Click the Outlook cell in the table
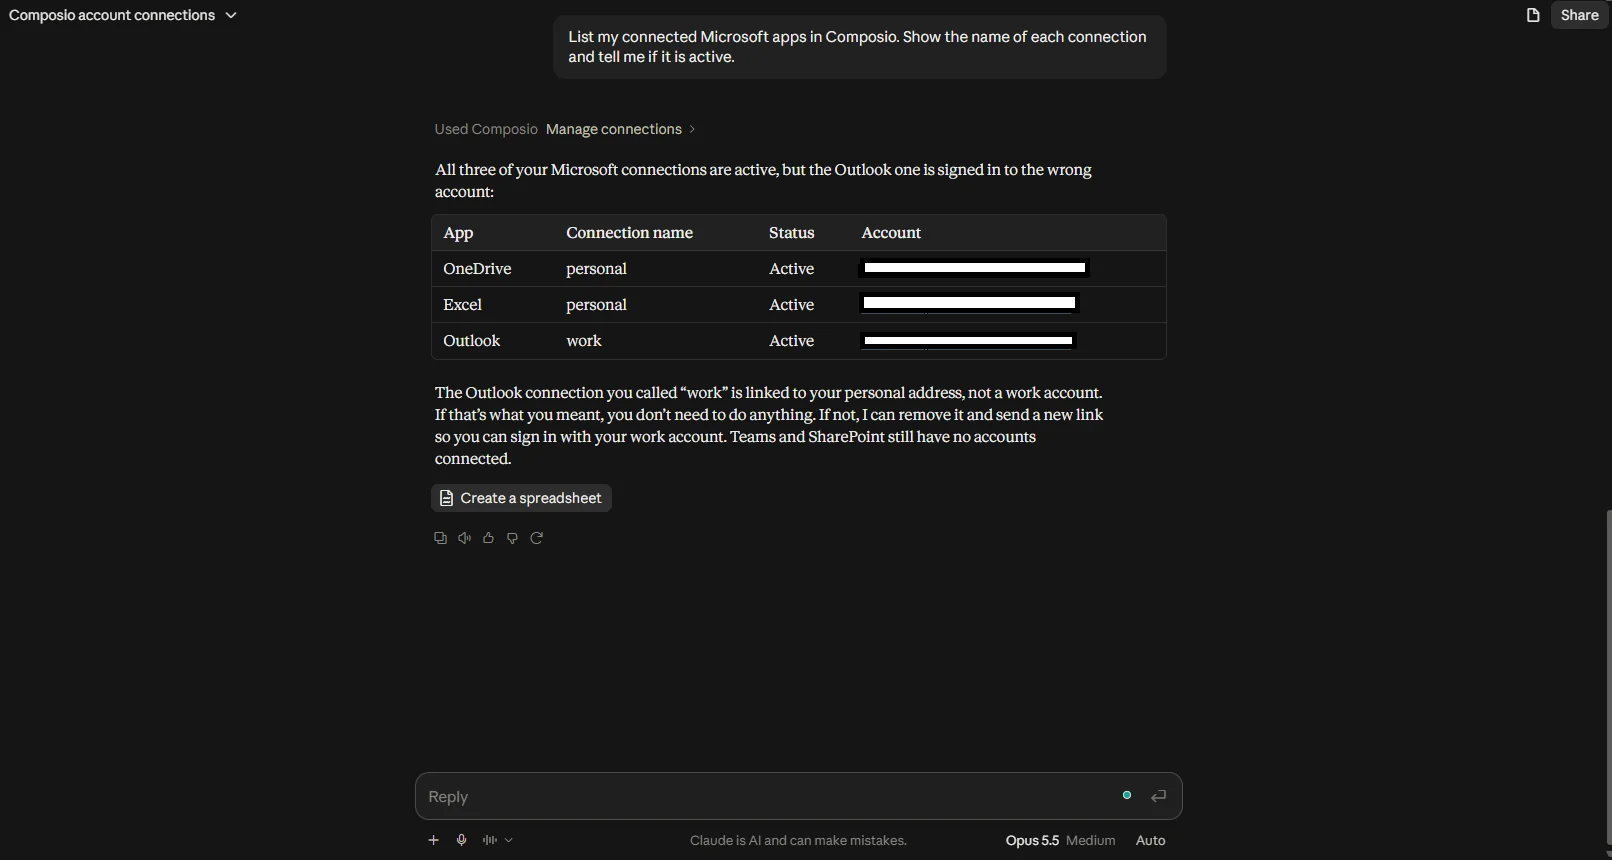The width and height of the screenshot is (1612, 860). [x=471, y=341]
